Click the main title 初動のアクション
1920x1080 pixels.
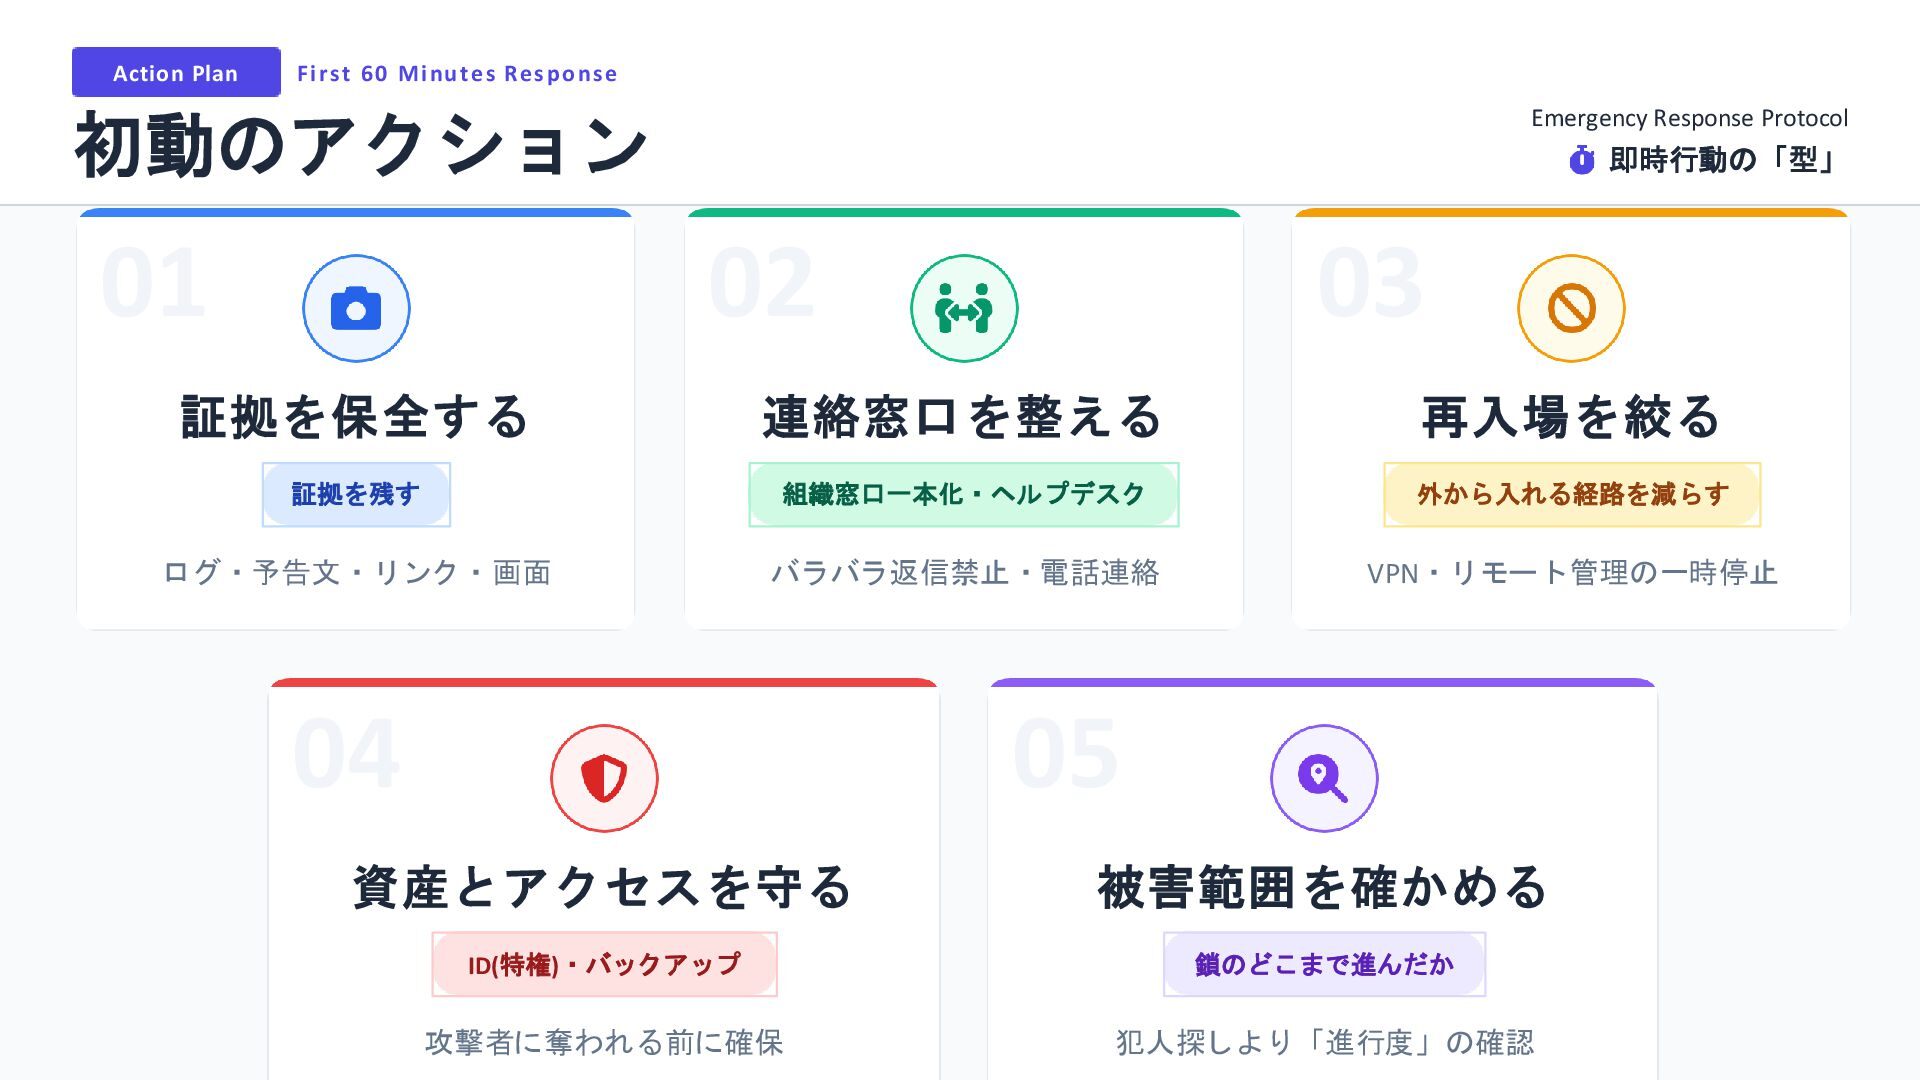[x=362, y=147]
